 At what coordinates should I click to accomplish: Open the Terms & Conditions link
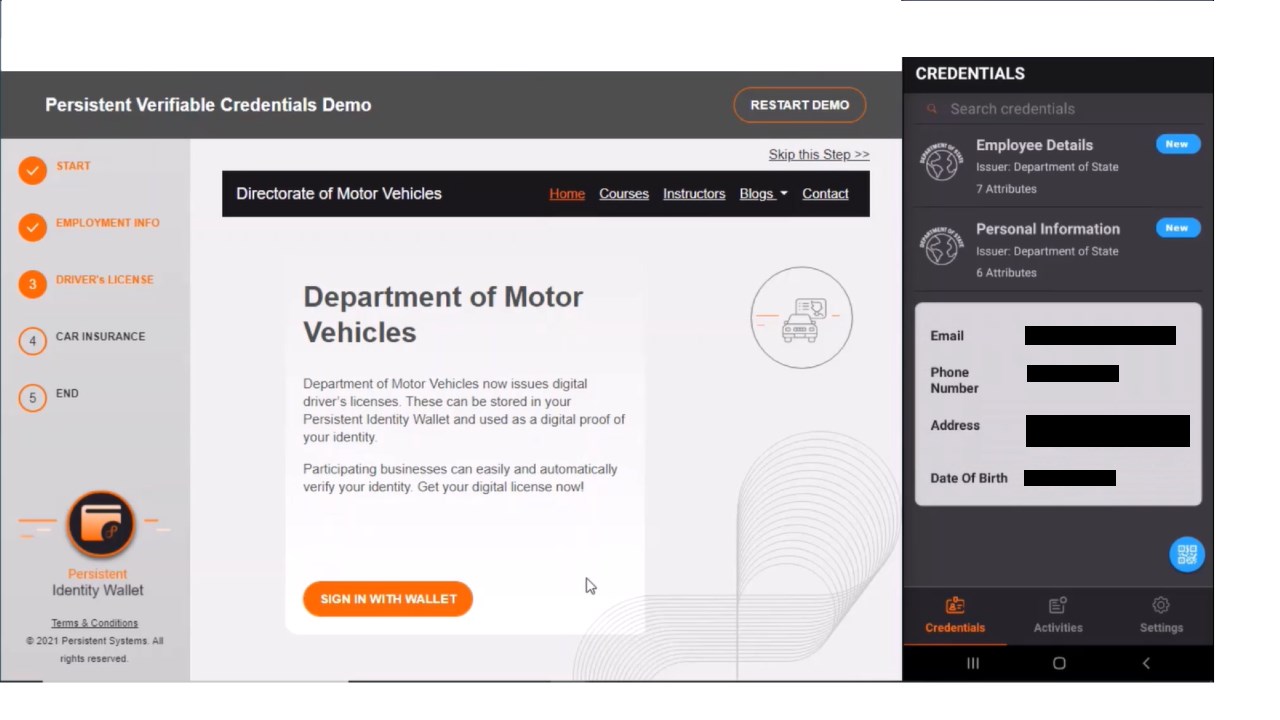[94, 623]
